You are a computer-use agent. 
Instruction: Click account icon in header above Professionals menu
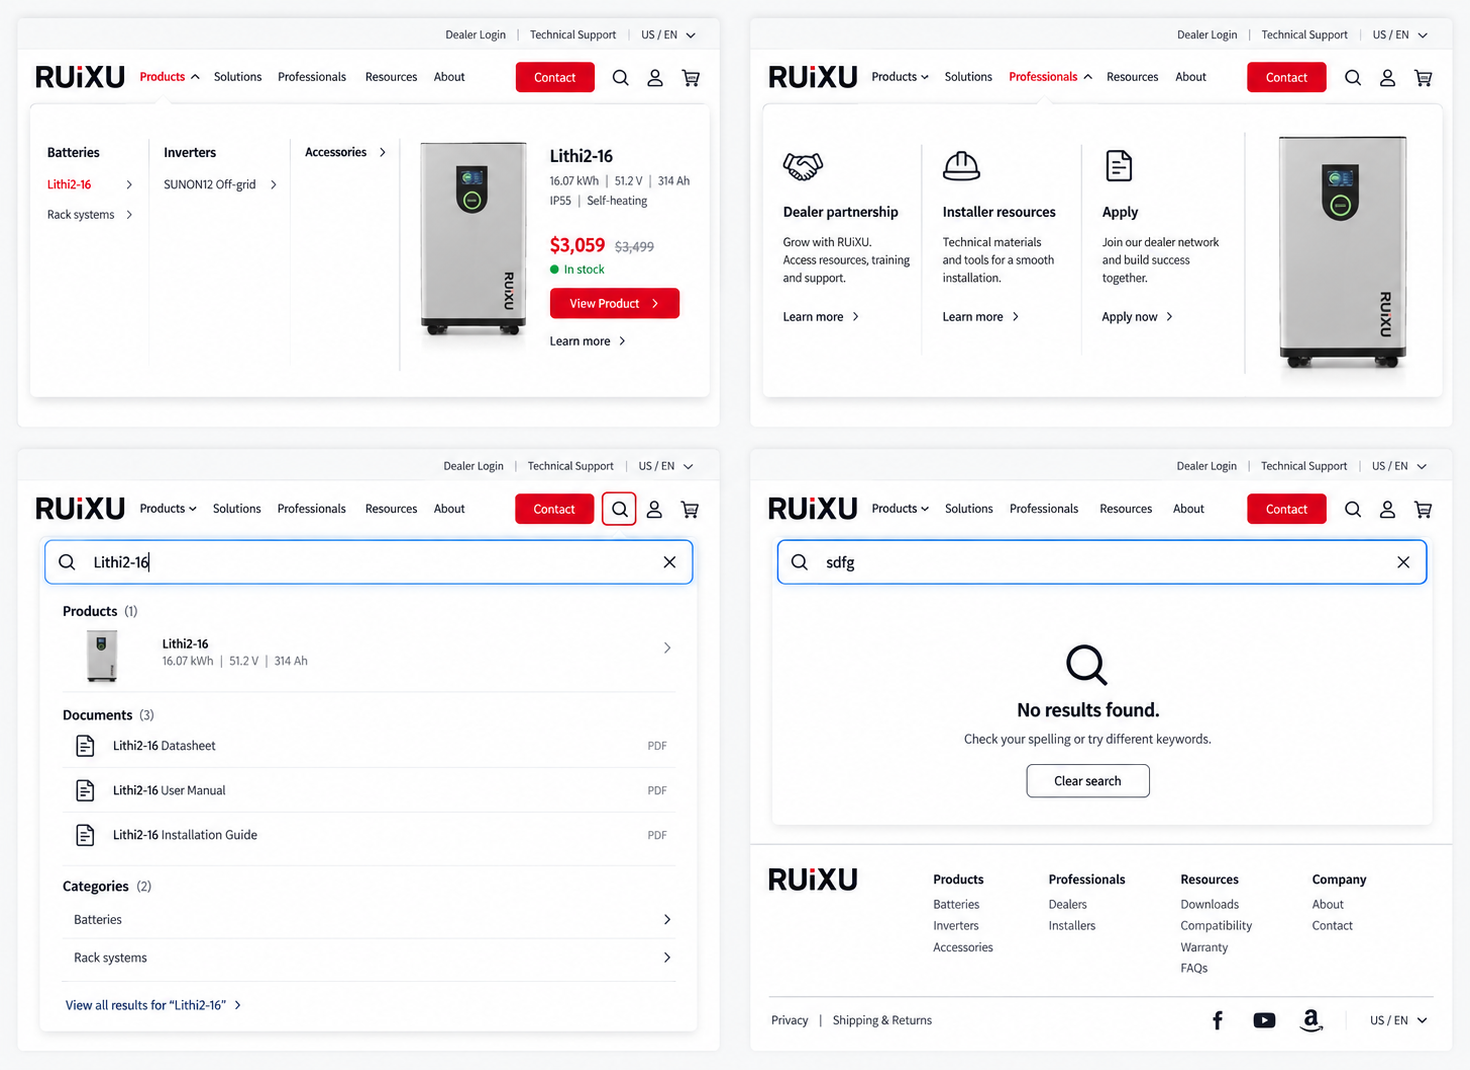pyautogui.click(x=1387, y=77)
